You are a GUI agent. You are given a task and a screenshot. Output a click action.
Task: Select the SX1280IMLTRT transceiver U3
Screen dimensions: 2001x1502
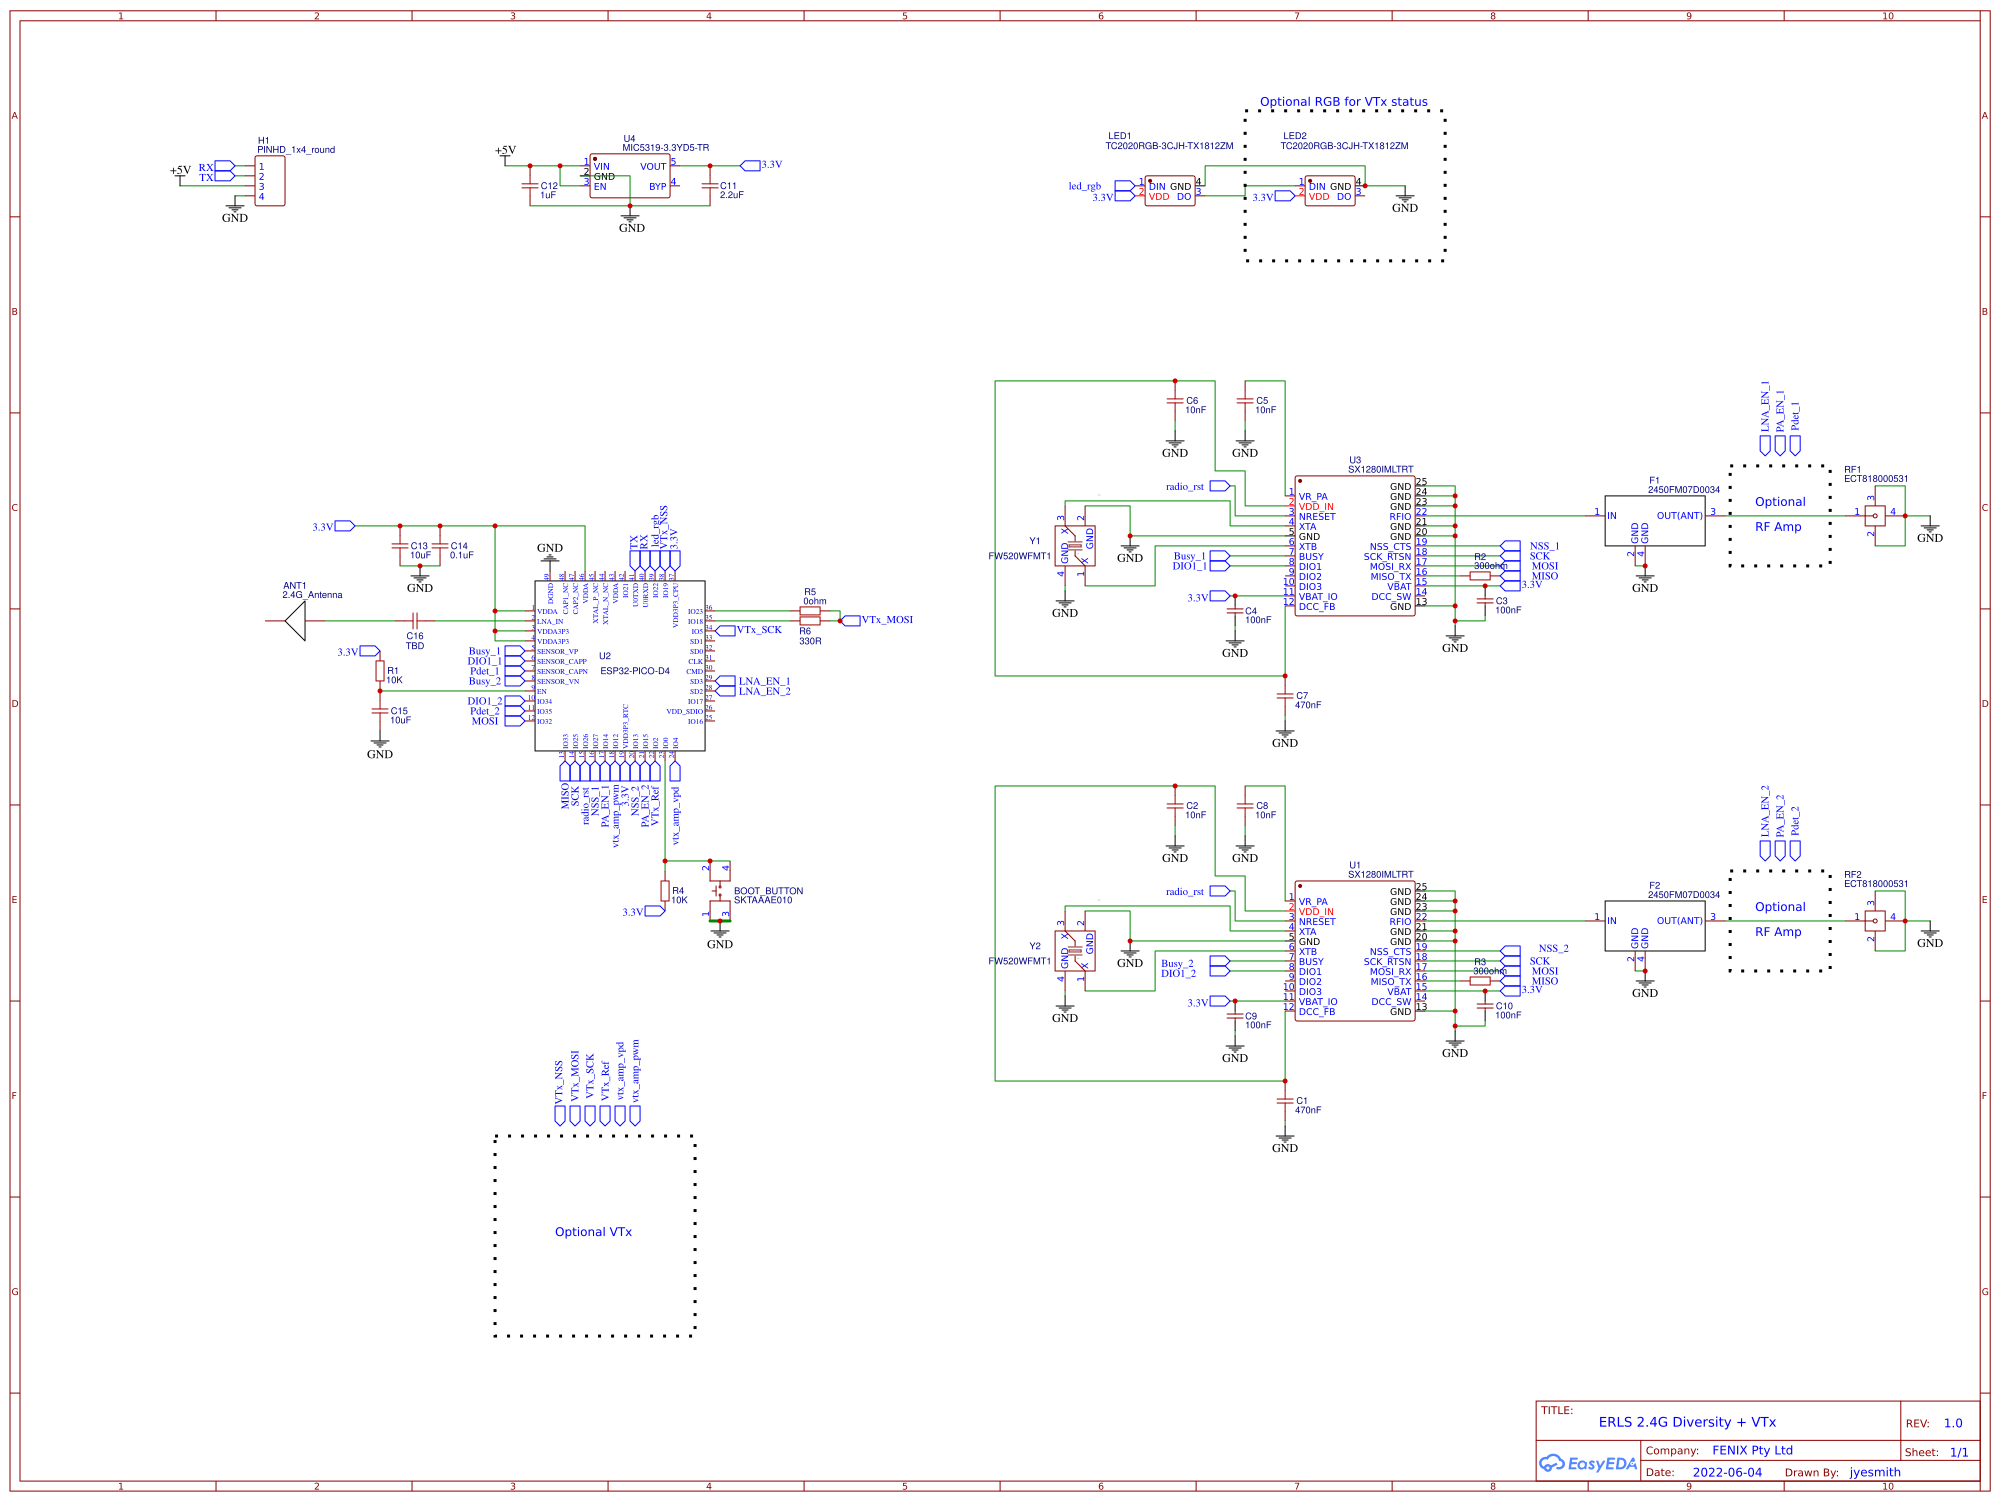coord(1355,545)
